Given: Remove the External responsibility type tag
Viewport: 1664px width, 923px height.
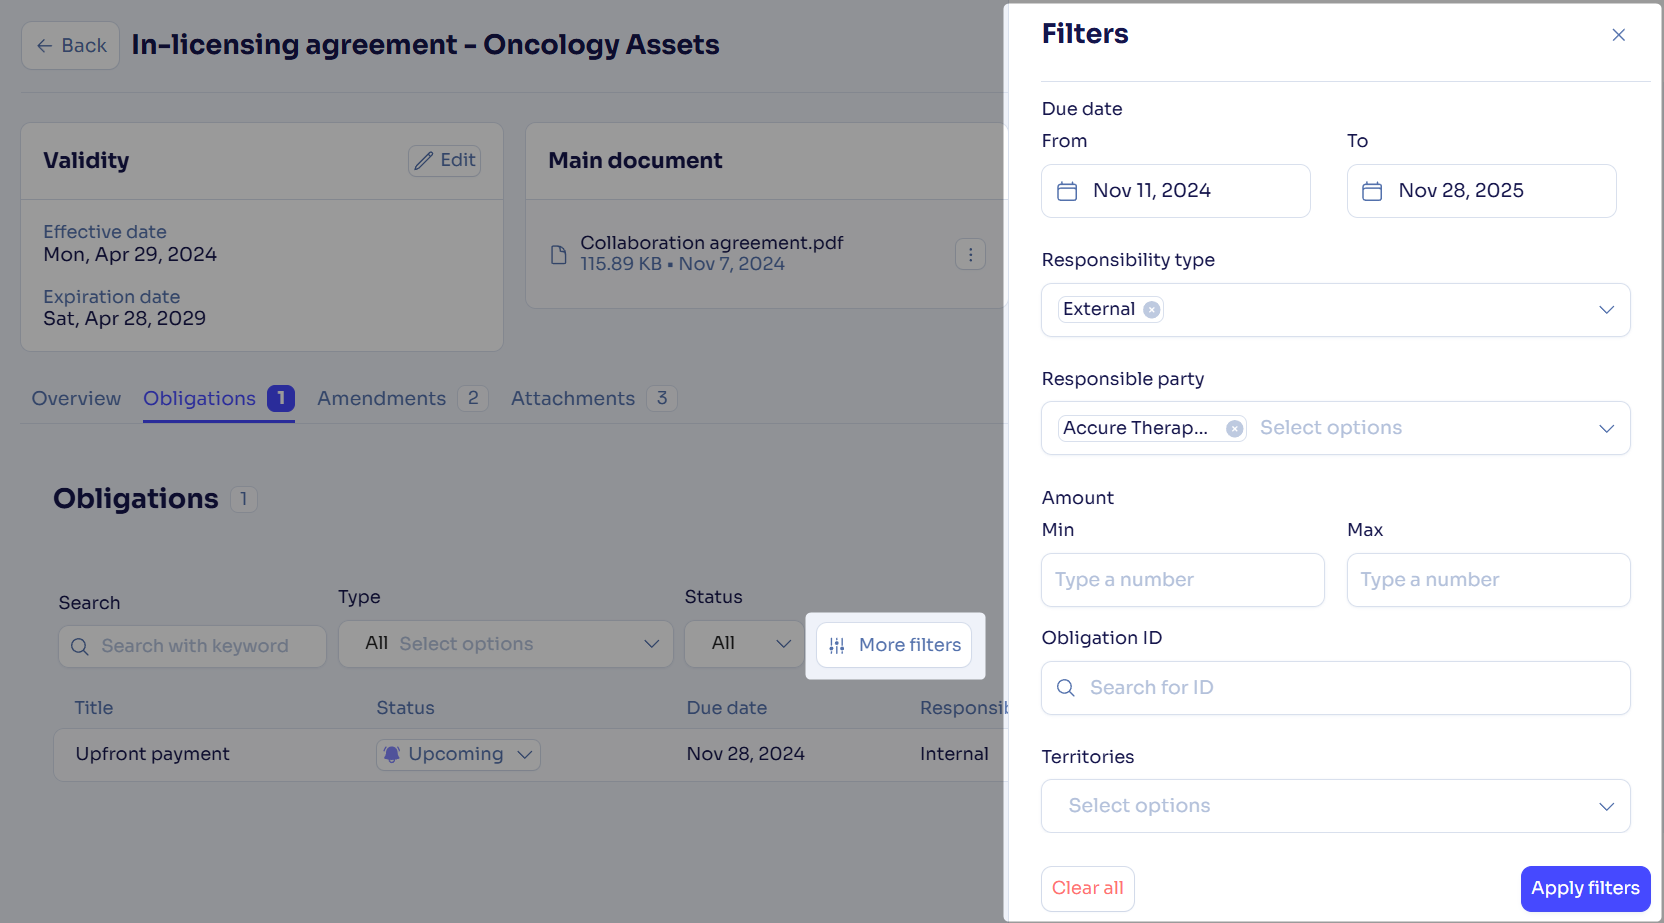Looking at the screenshot, I should point(1152,310).
